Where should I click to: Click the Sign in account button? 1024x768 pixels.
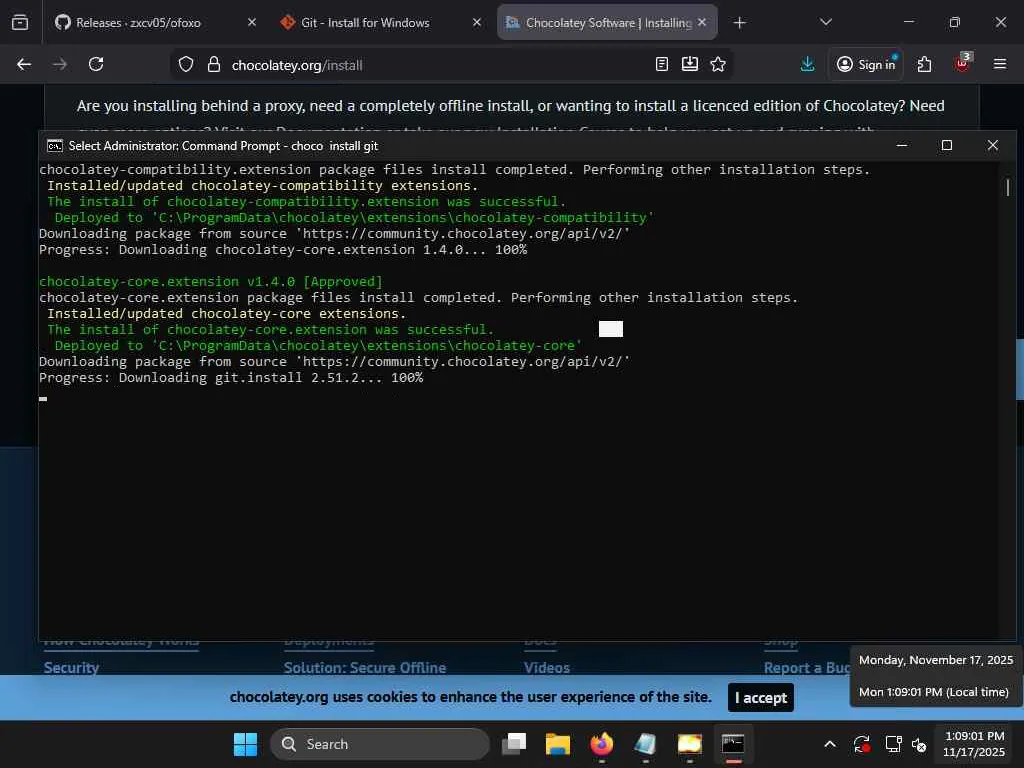point(866,64)
